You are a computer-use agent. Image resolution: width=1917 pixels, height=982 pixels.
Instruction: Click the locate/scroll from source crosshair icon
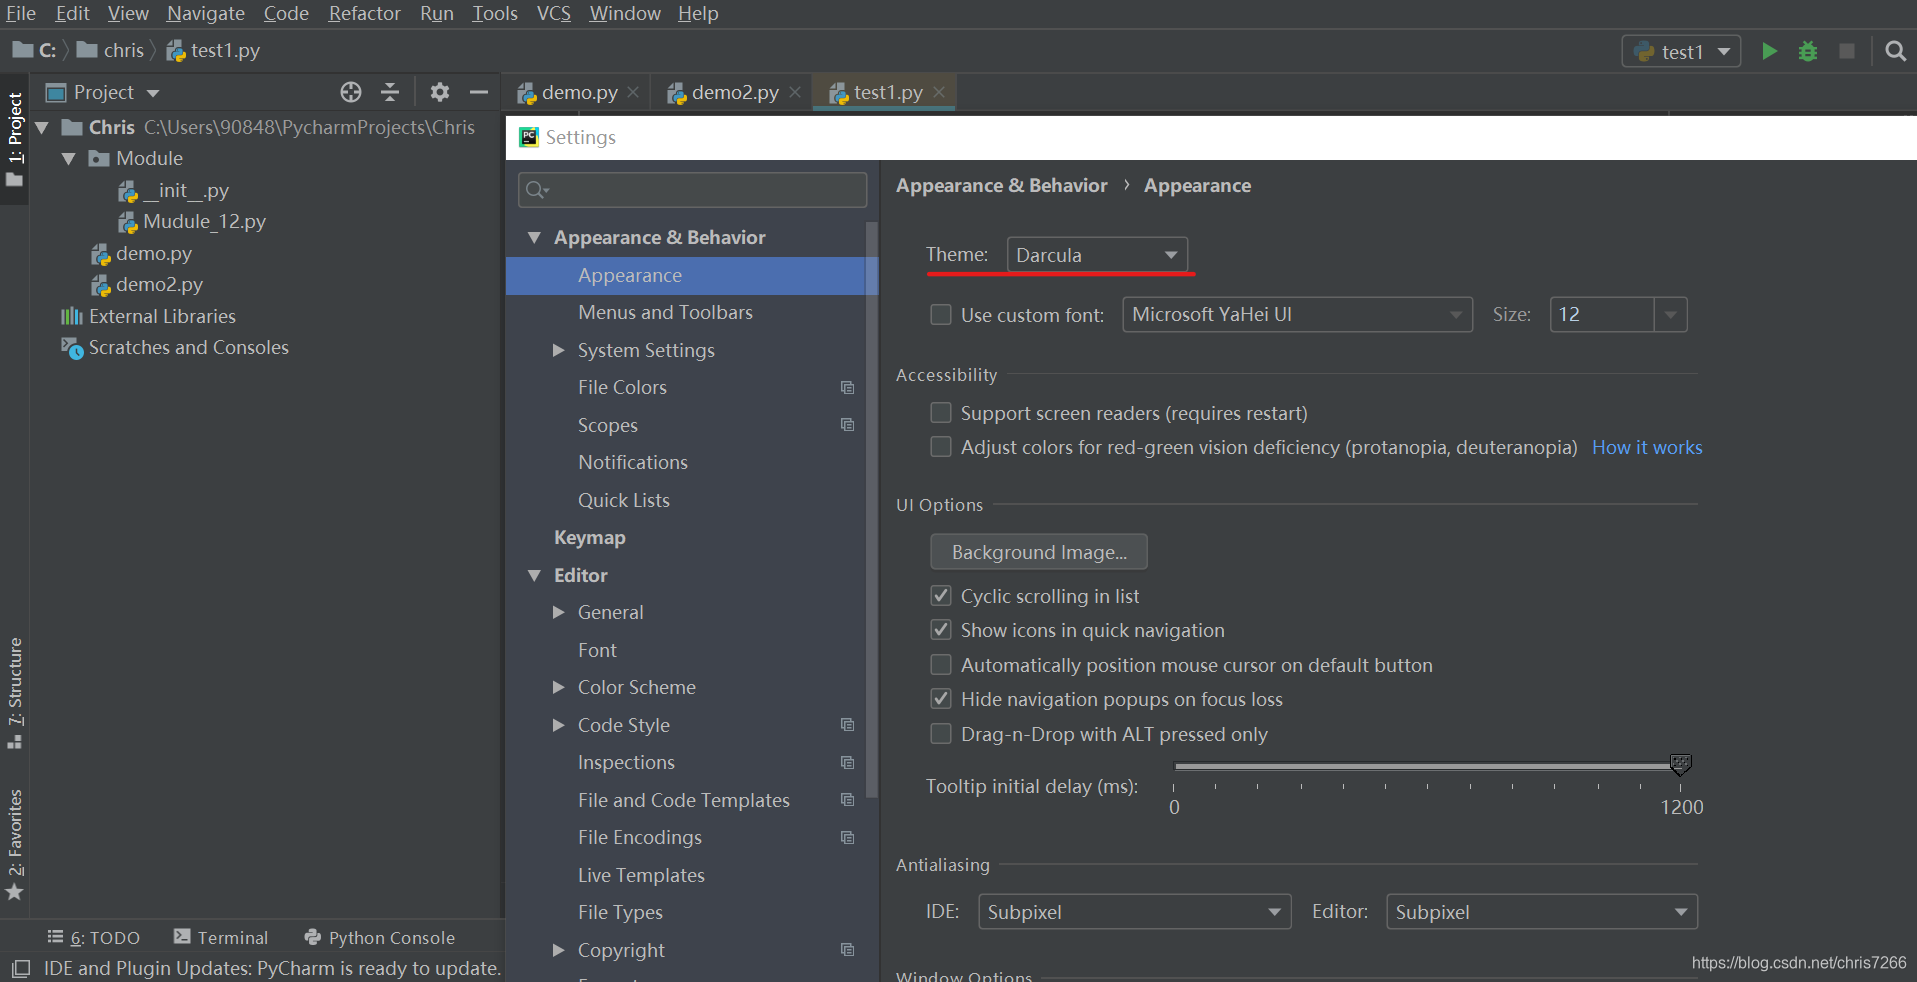coord(351,92)
